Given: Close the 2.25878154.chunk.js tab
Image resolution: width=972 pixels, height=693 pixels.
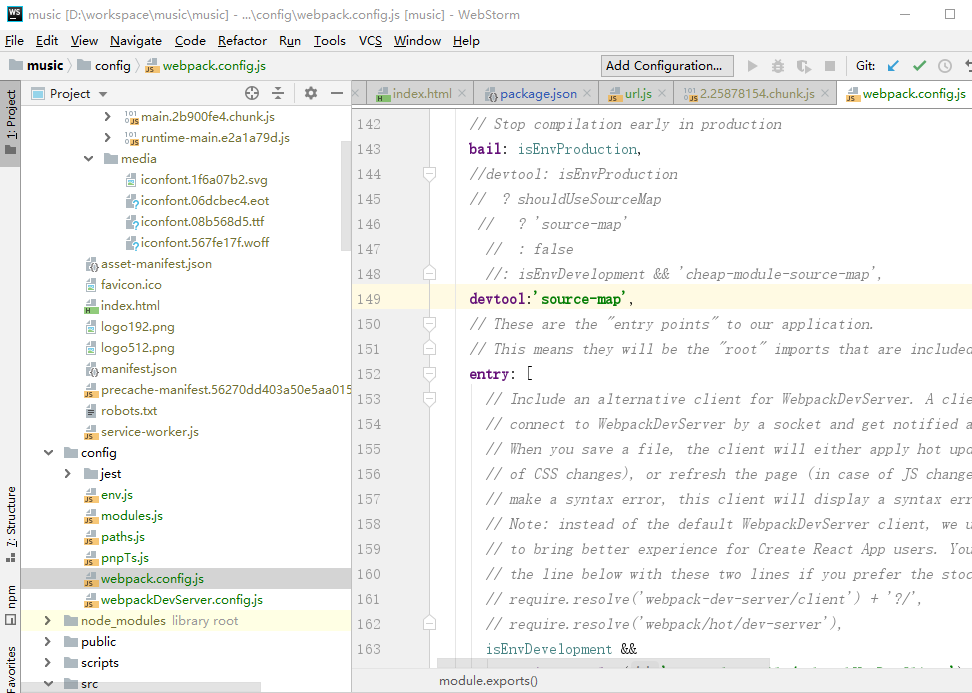Looking at the screenshot, I should 825,93.
